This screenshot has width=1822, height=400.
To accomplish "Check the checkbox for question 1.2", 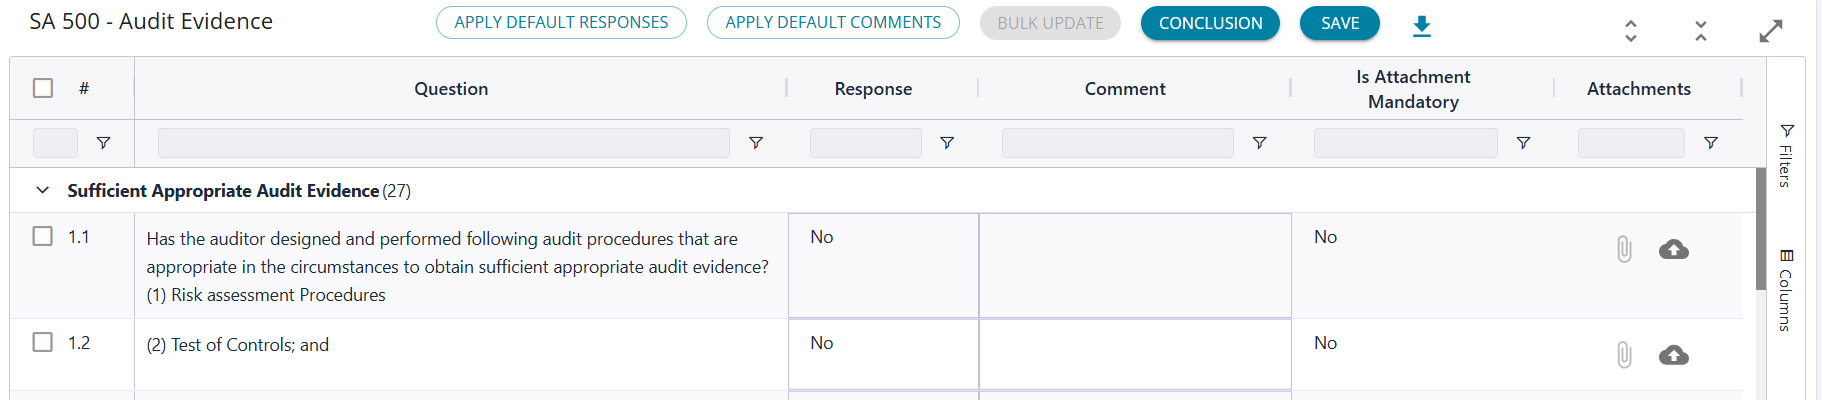I will pos(43,342).
